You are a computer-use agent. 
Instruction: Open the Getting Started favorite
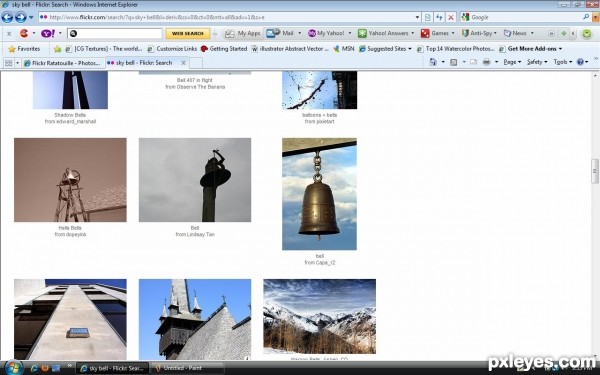pos(224,49)
